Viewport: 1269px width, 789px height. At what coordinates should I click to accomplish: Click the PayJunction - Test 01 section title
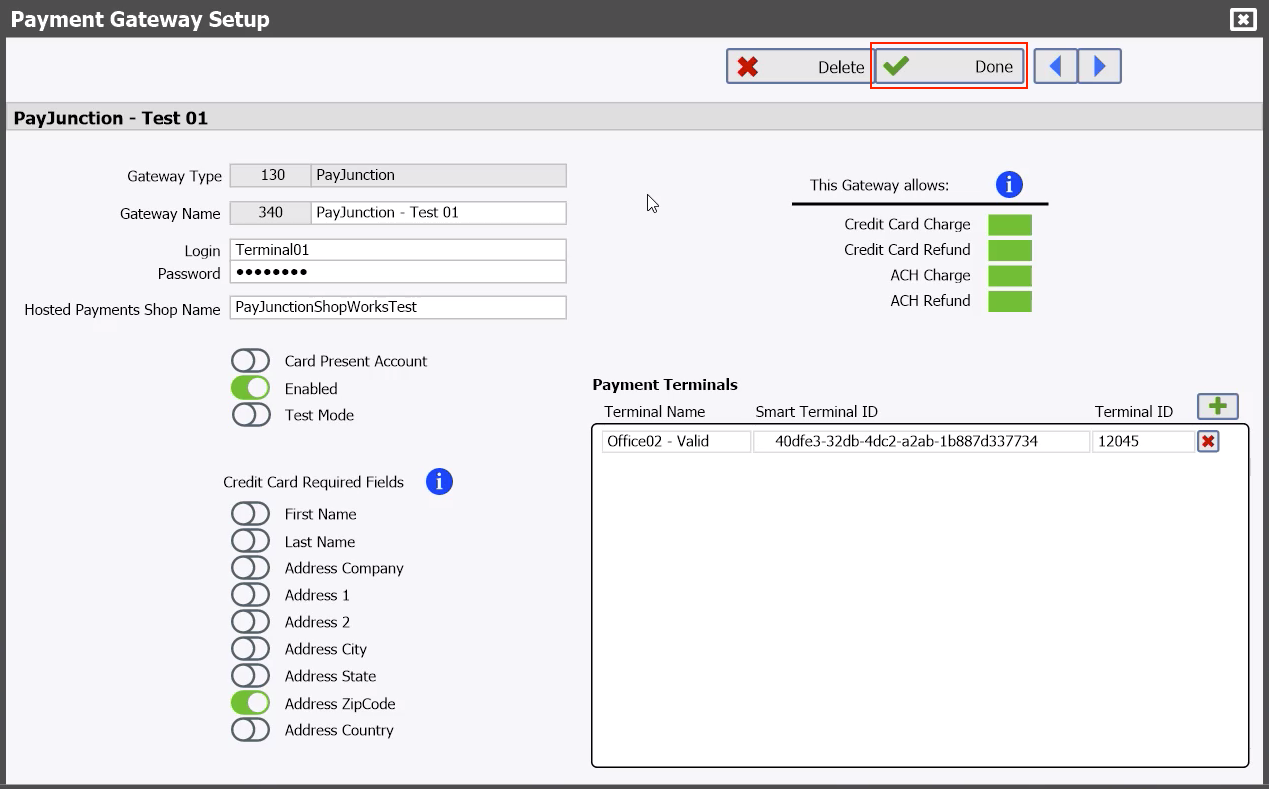tap(111, 118)
